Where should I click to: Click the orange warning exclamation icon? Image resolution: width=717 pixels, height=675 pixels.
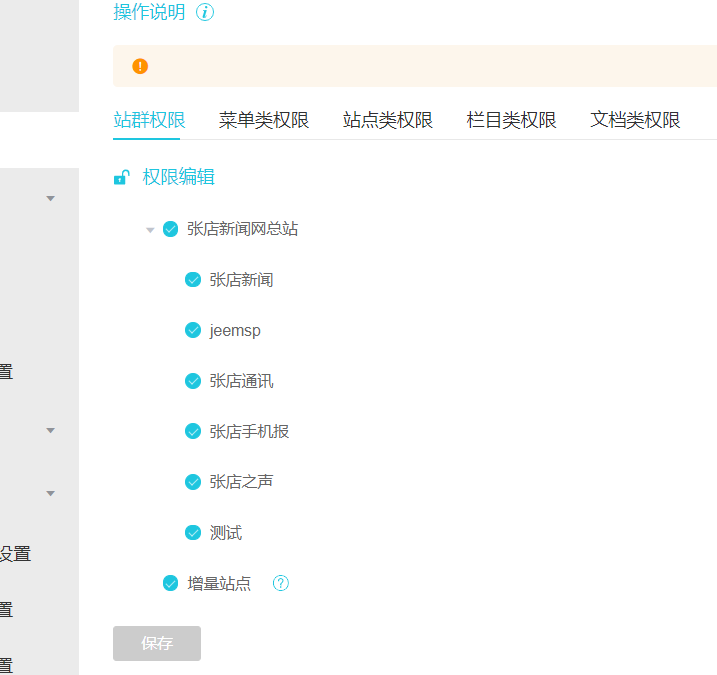point(140,66)
